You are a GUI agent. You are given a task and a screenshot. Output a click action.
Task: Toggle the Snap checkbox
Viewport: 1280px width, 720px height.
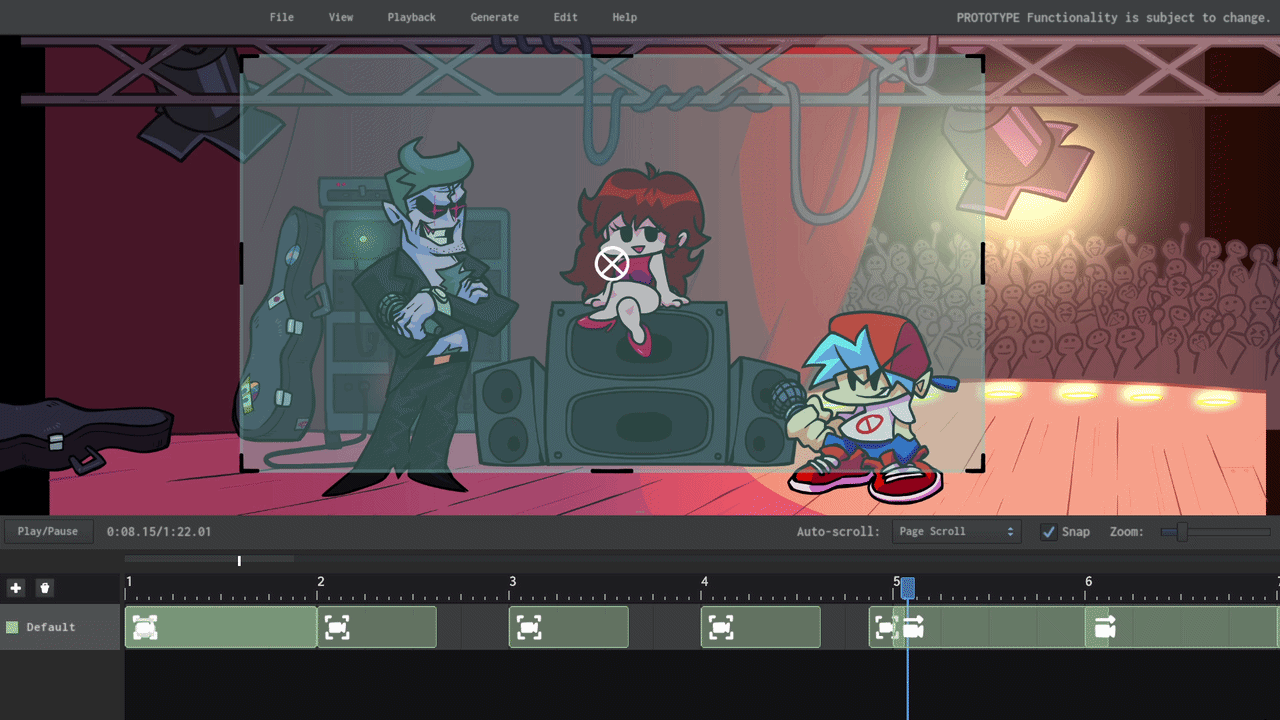(1048, 532)
